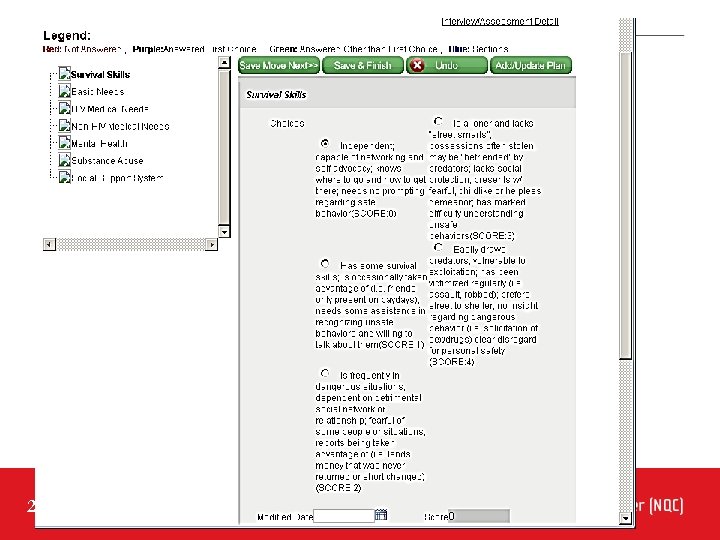Click the icon beside Non HIV Medical Needs
The width and height of the screenshot is (720, 540).
click(64, 125)
